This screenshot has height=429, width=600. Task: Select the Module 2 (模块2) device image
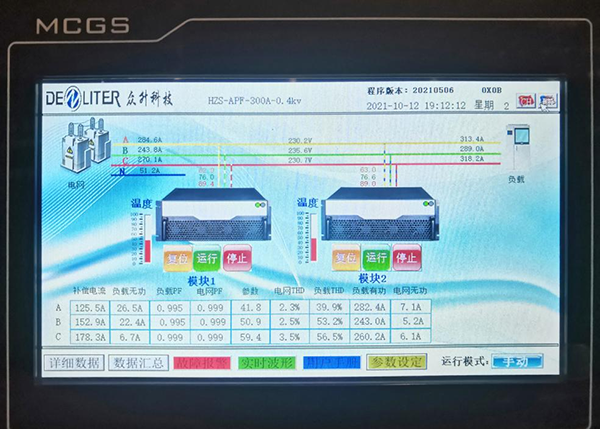pyautogui.click(x=372, y=219)
